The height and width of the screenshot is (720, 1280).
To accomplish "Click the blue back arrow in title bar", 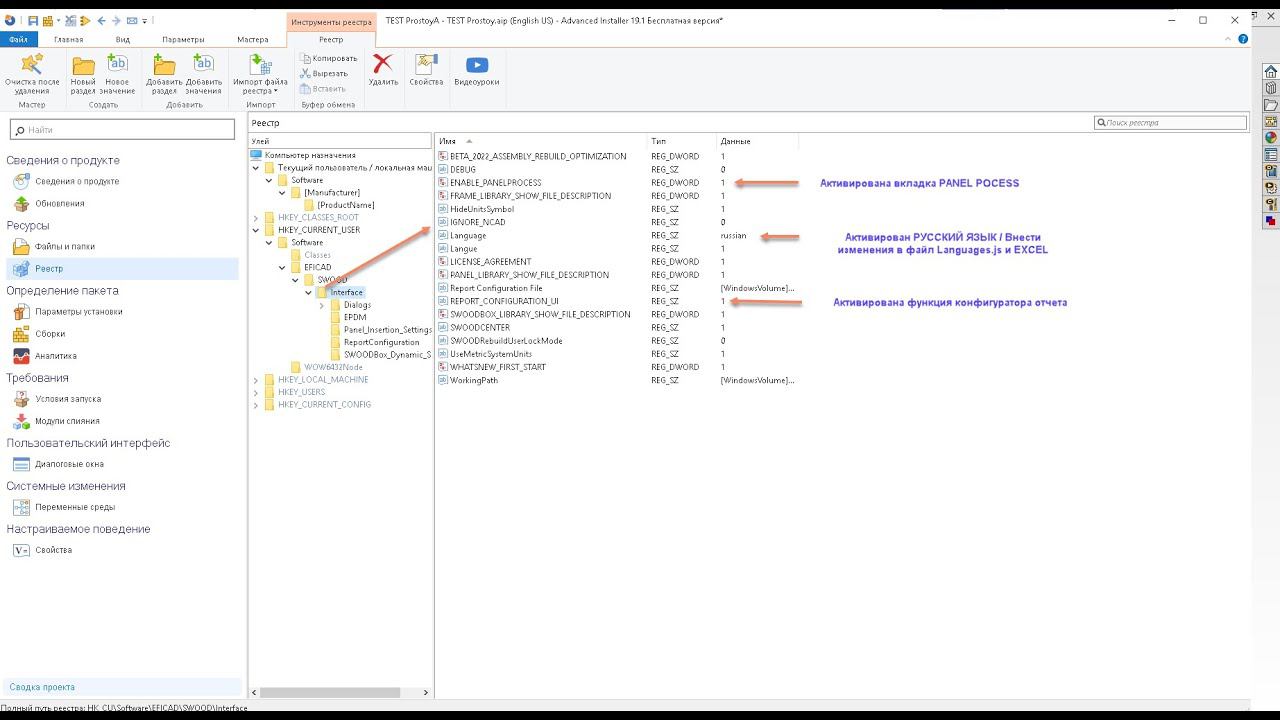I will [101, 20].
